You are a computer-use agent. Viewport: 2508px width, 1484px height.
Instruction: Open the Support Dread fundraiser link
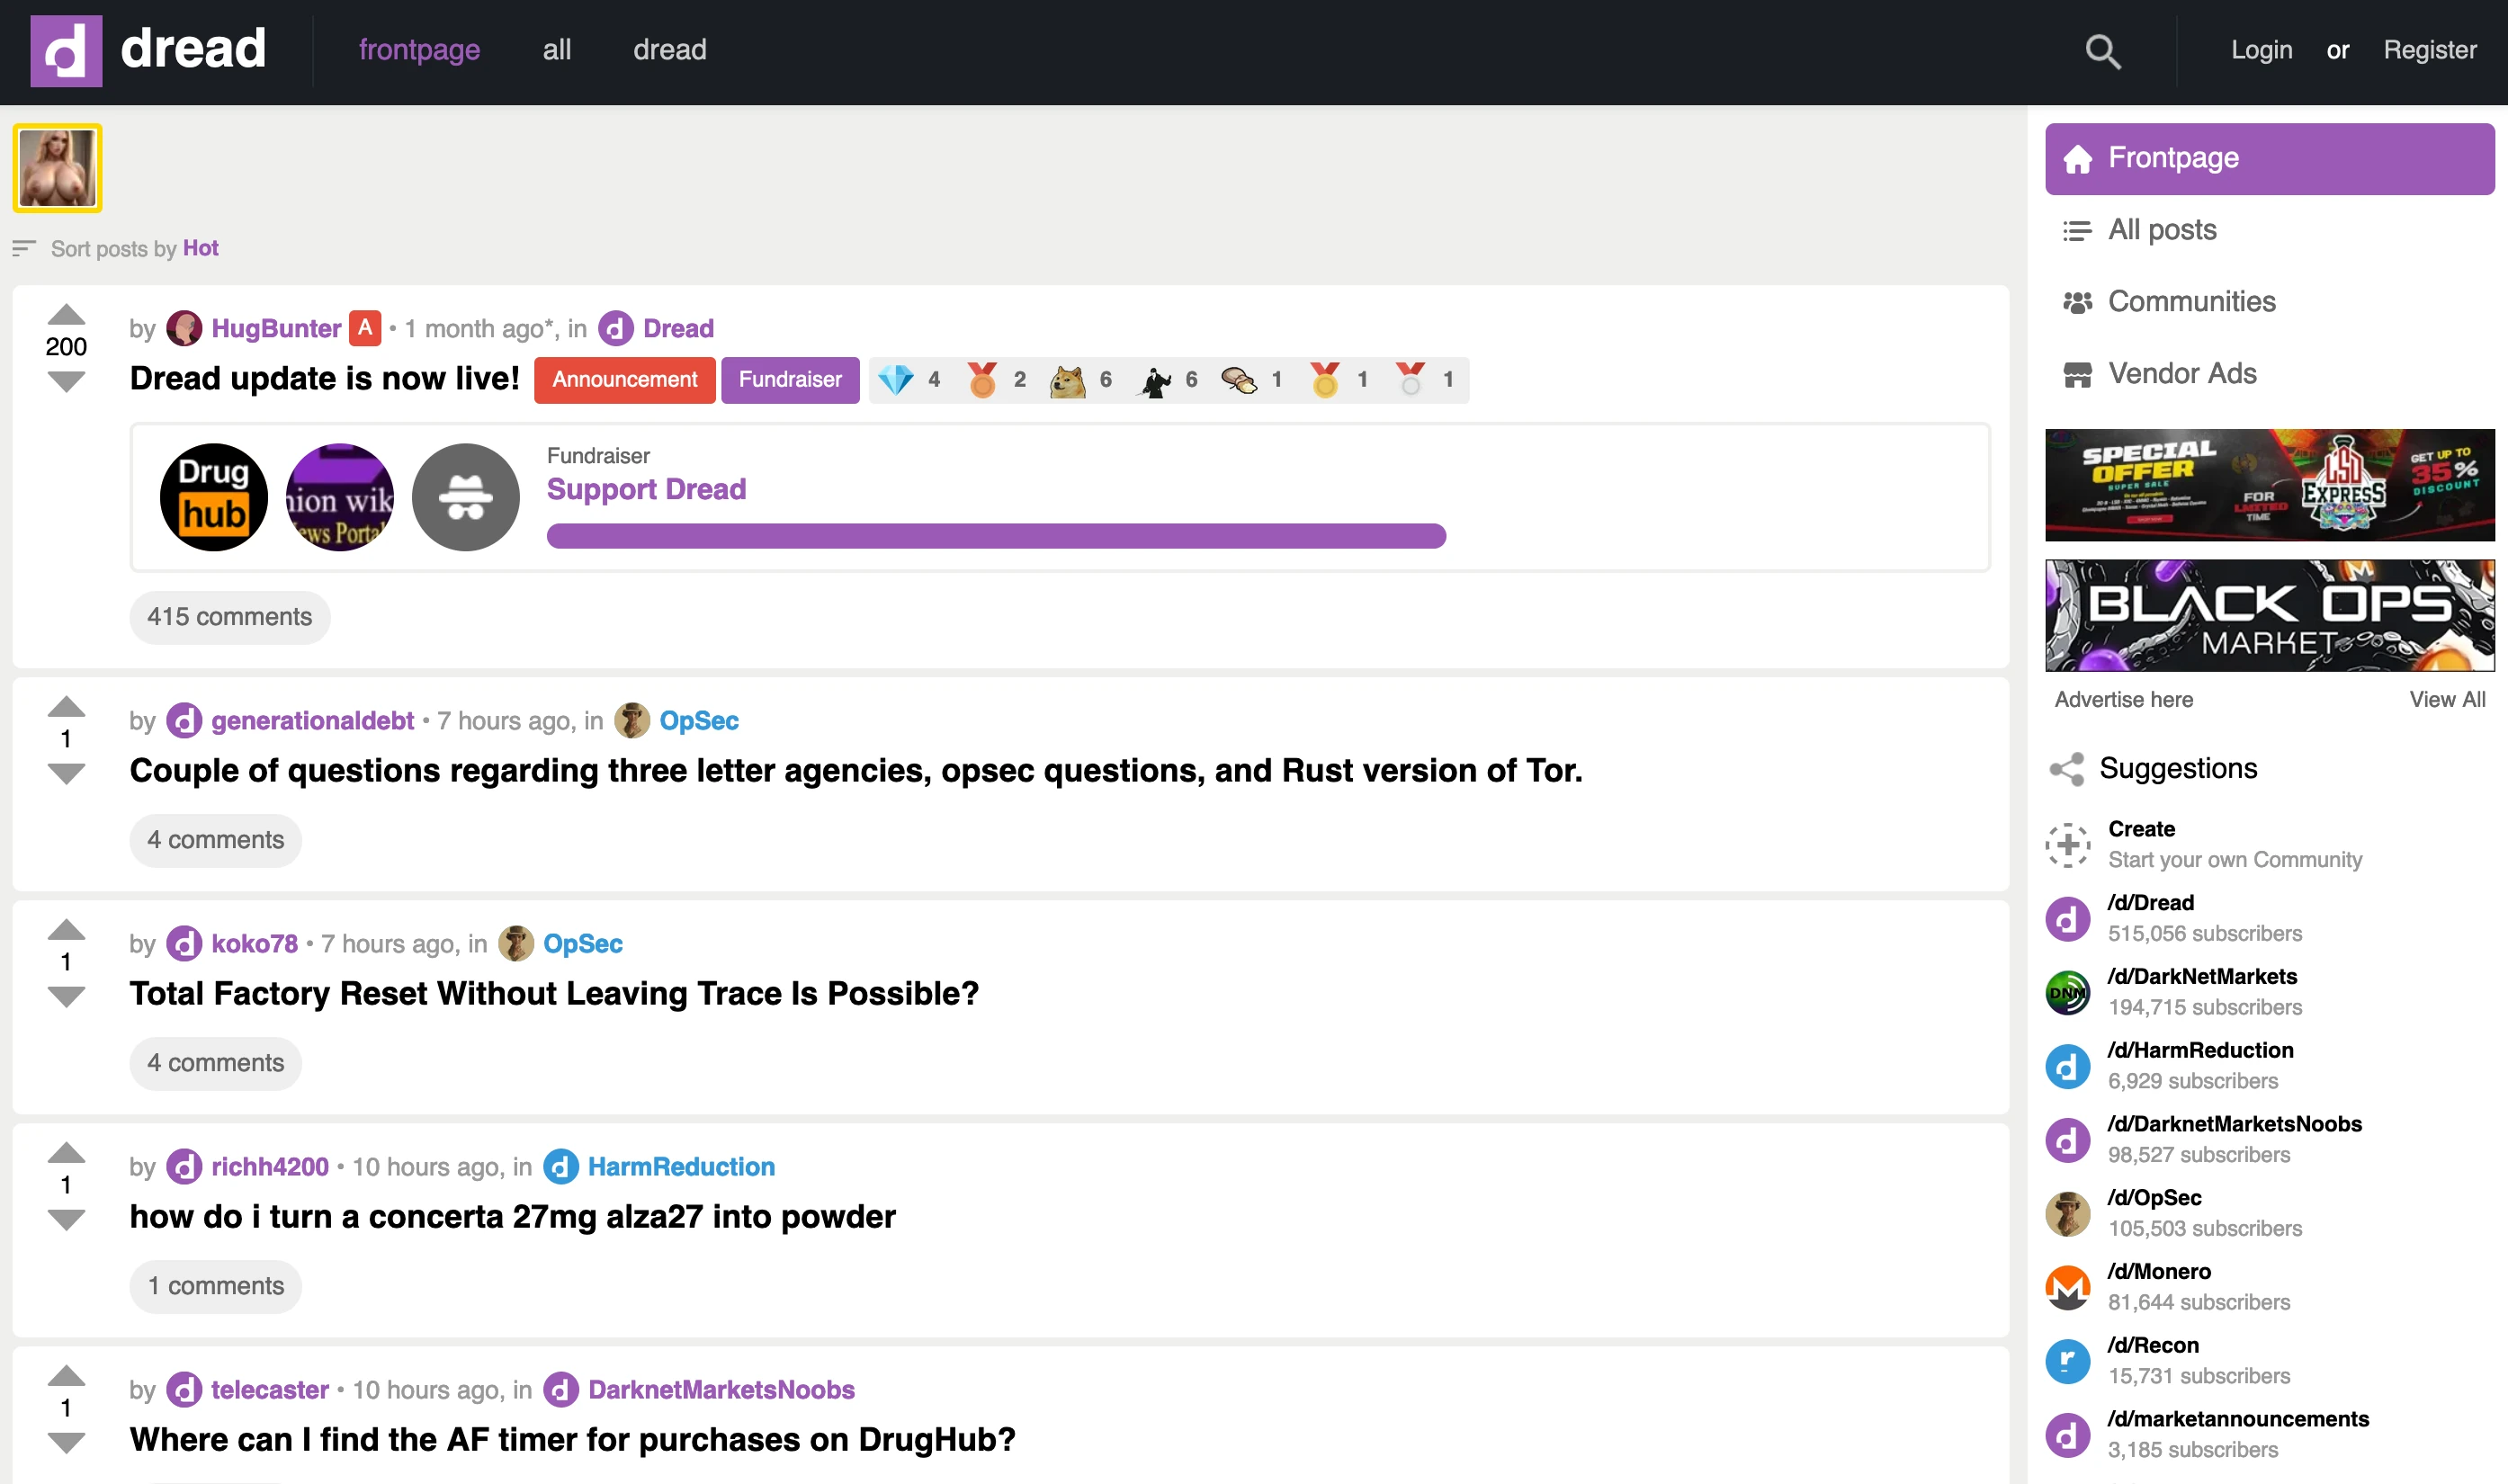pyautogui.click(x=646, y=489)
